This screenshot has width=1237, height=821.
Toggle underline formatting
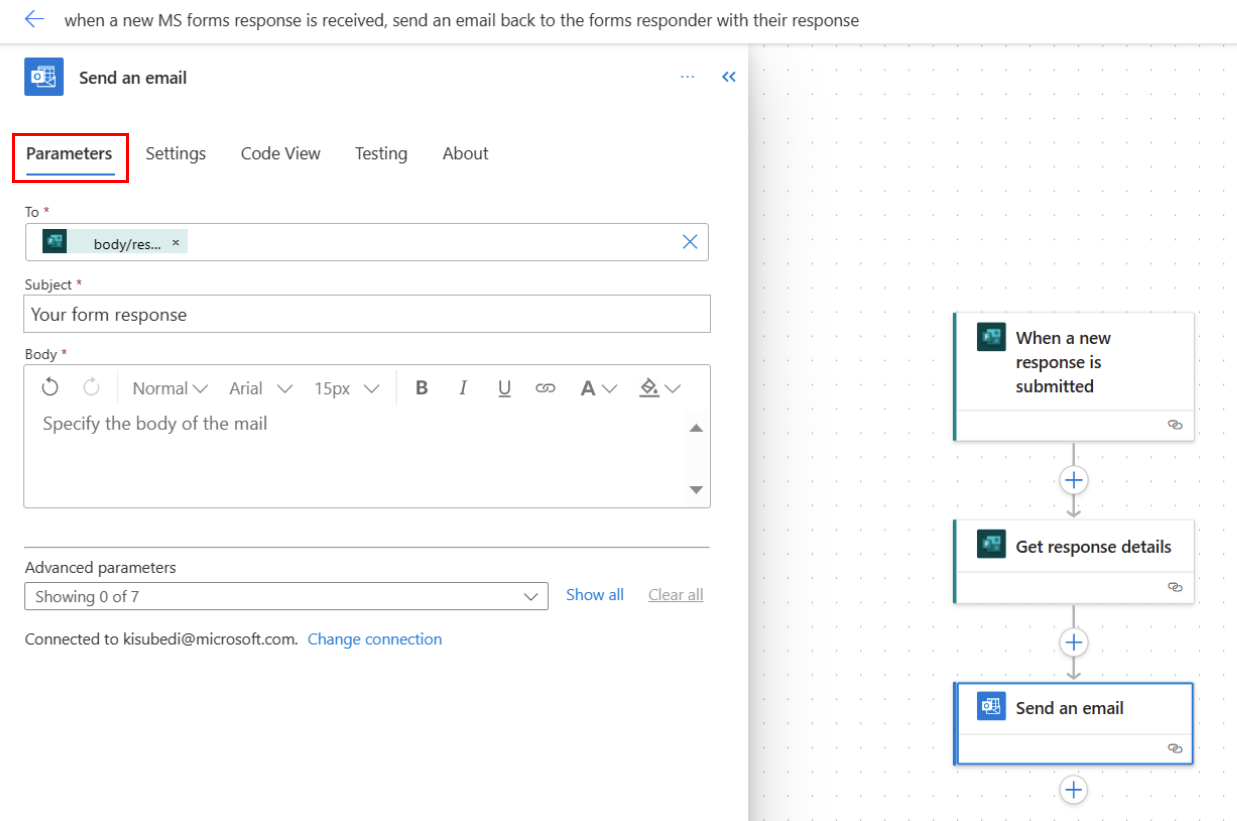point(504,388)
